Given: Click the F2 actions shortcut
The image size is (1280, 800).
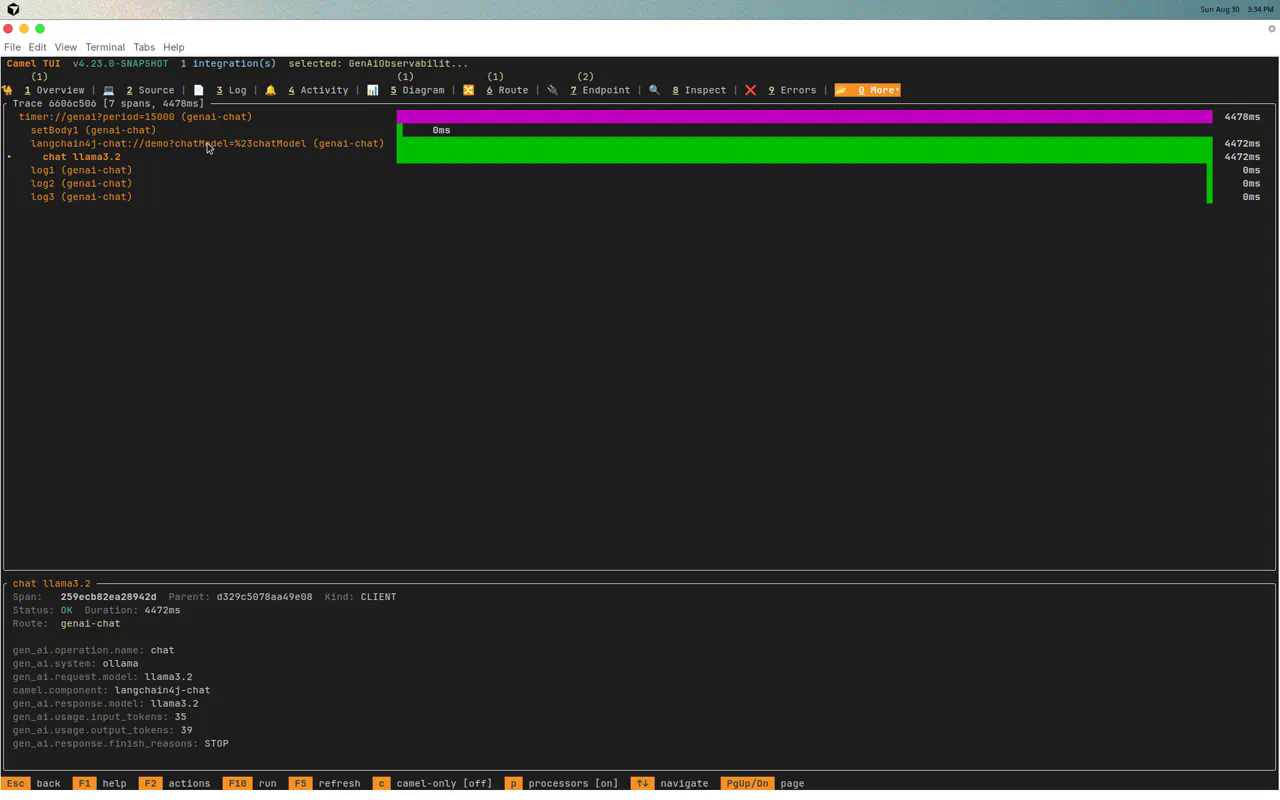Looking at the screenshot, I should point(175,784).
